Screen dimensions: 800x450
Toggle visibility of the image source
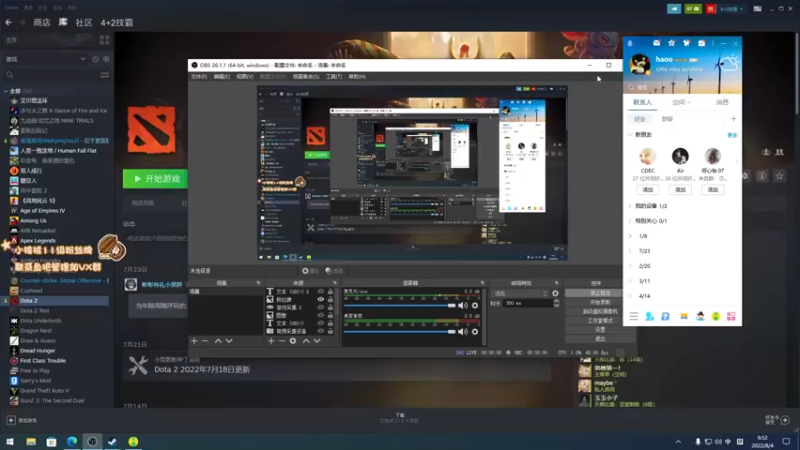pos(320,315)
